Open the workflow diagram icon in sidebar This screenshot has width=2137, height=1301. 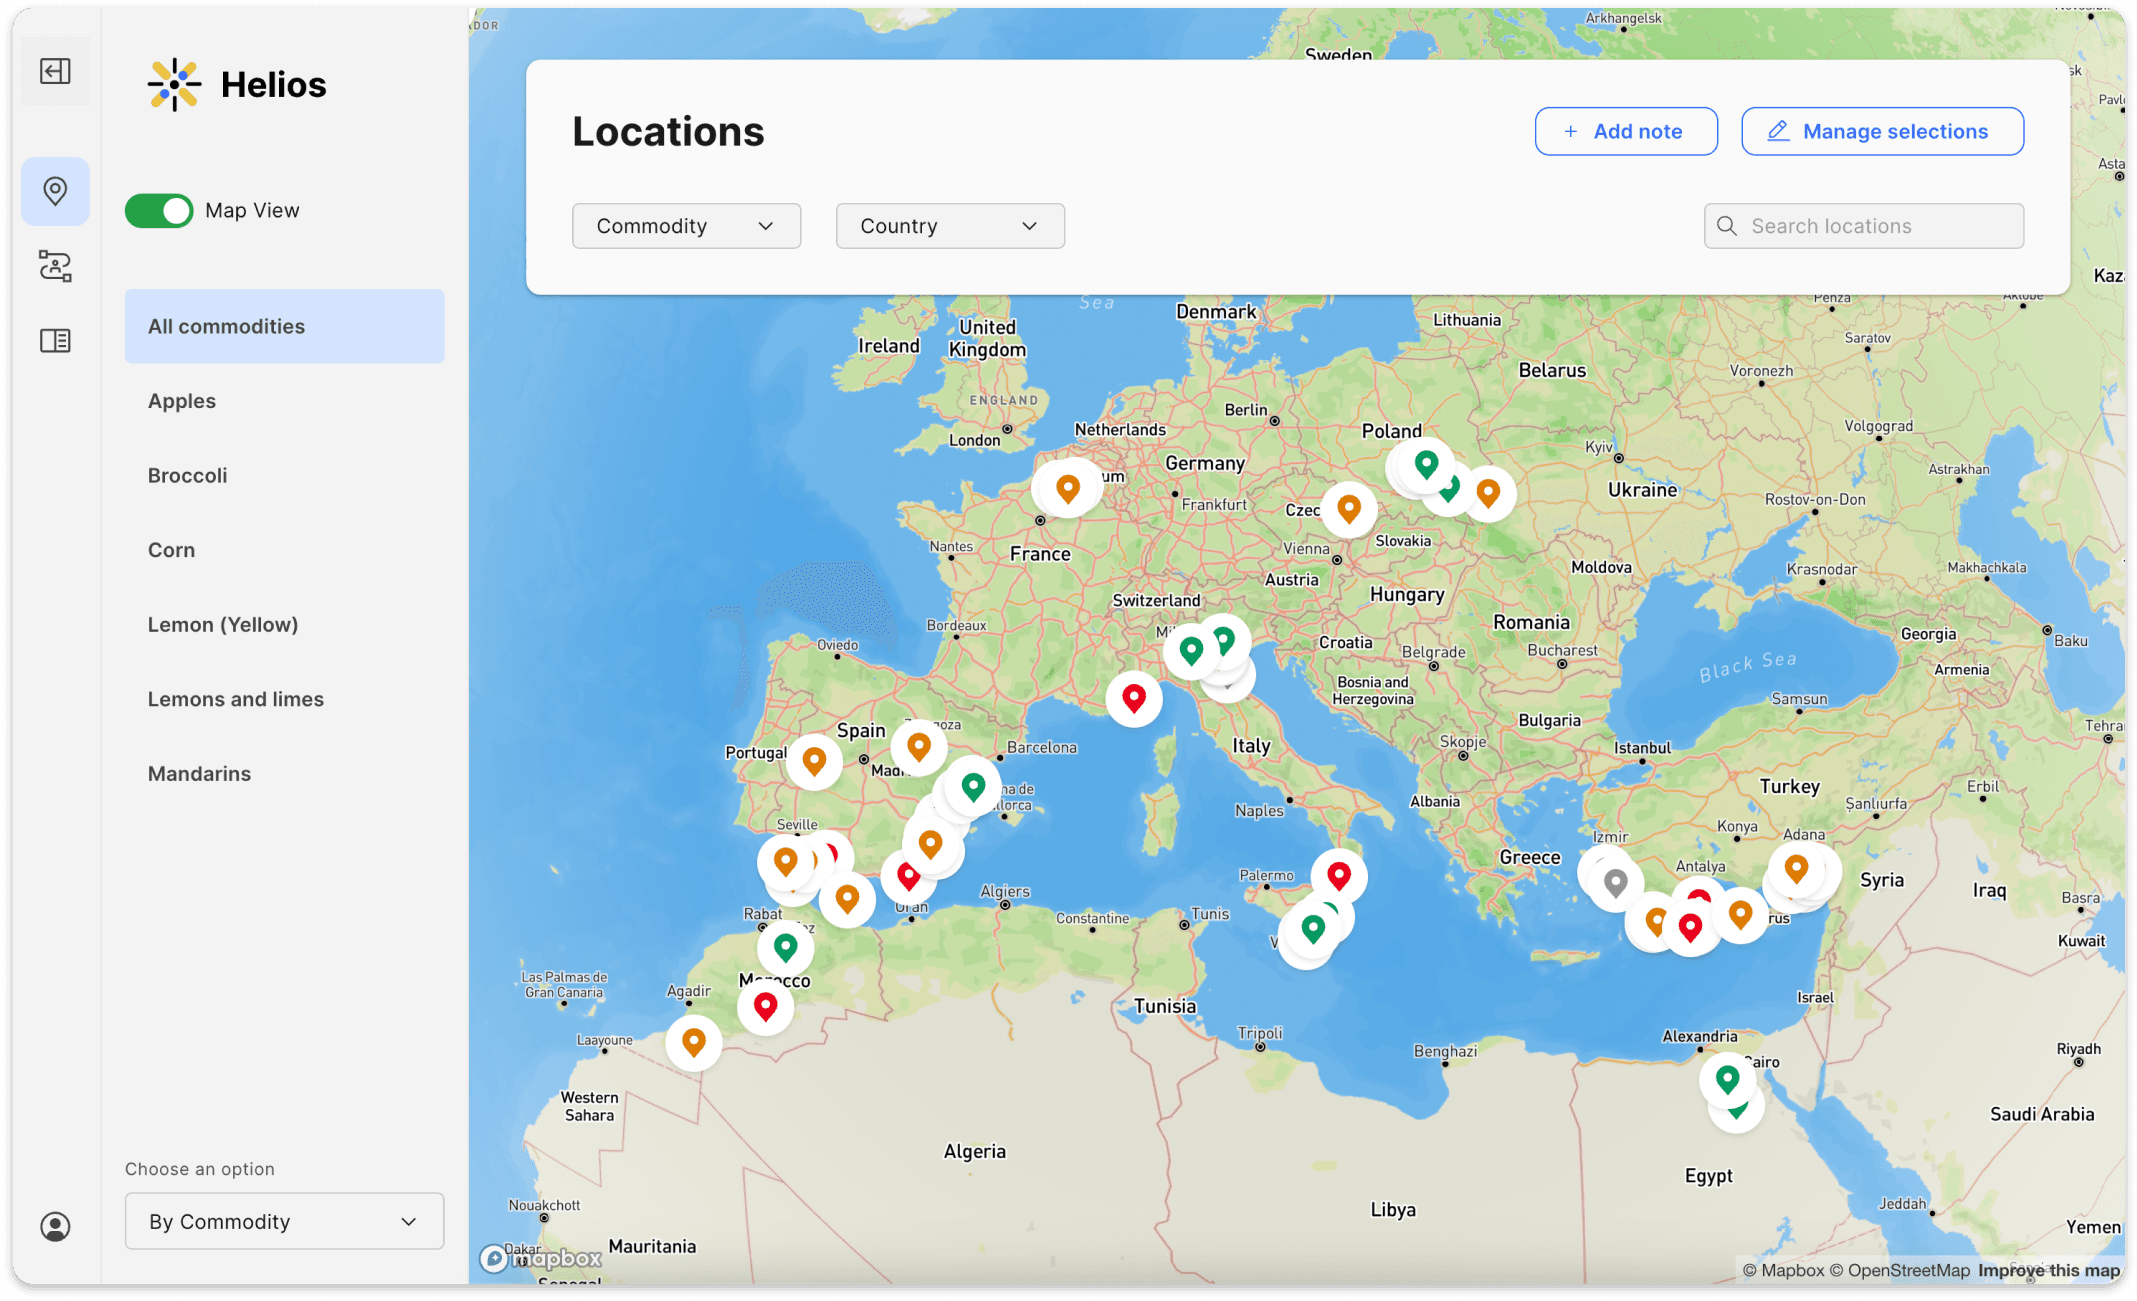click(55, 266)
